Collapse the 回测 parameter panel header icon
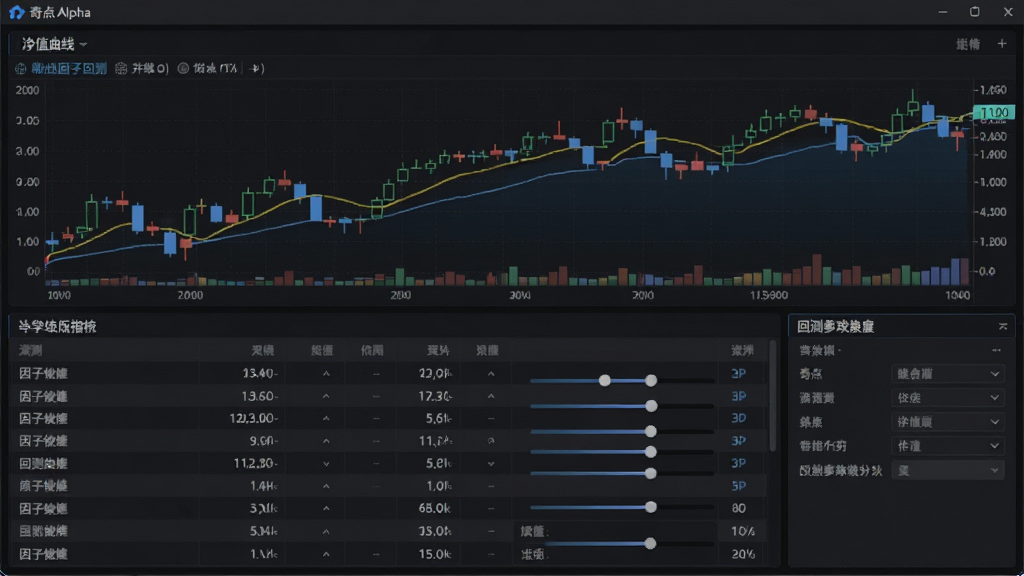Image resolution: width=1024 pixels, height=576 pixels. (1002, 326)
